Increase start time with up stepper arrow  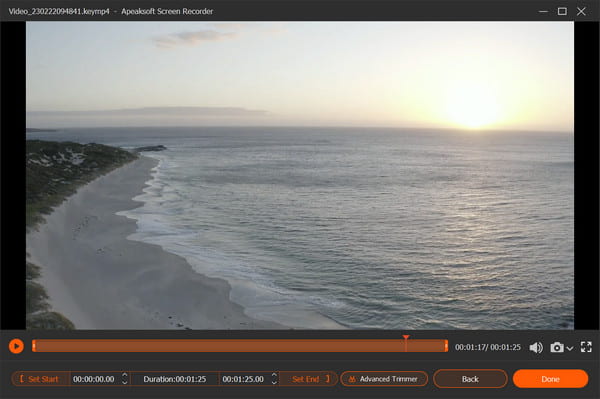click(124, 375)
